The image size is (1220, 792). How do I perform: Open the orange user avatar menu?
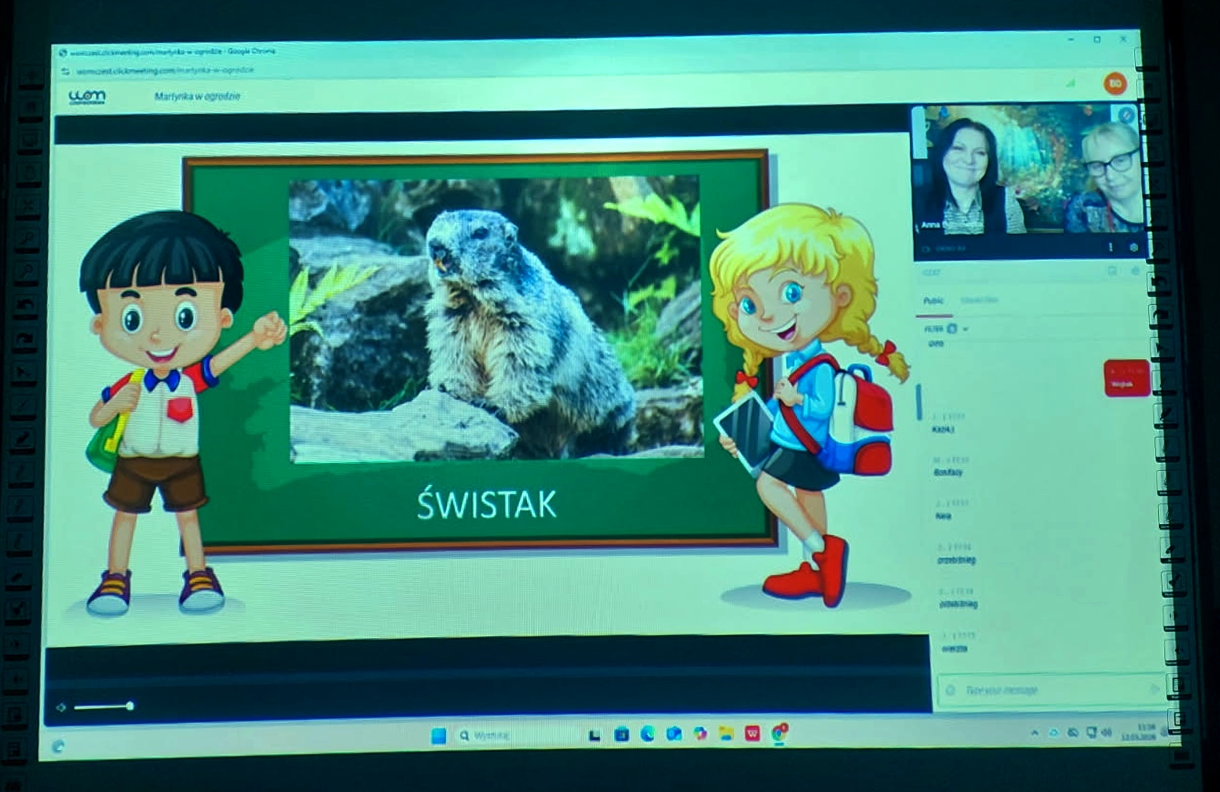tap(1115, 84)
